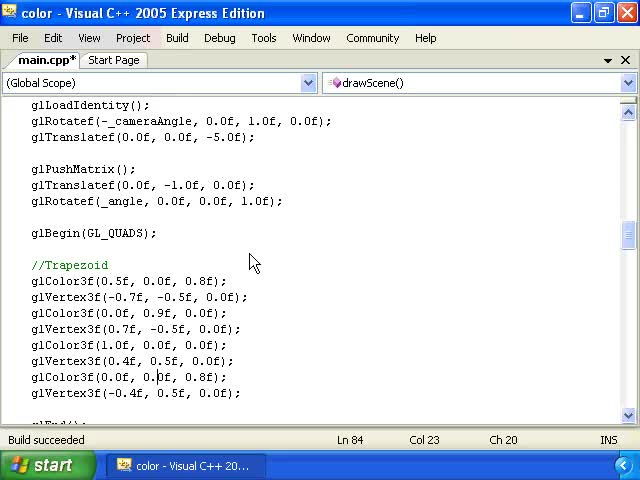Open the Windows start menu
640x480 pixels.
tap(47, 465)
